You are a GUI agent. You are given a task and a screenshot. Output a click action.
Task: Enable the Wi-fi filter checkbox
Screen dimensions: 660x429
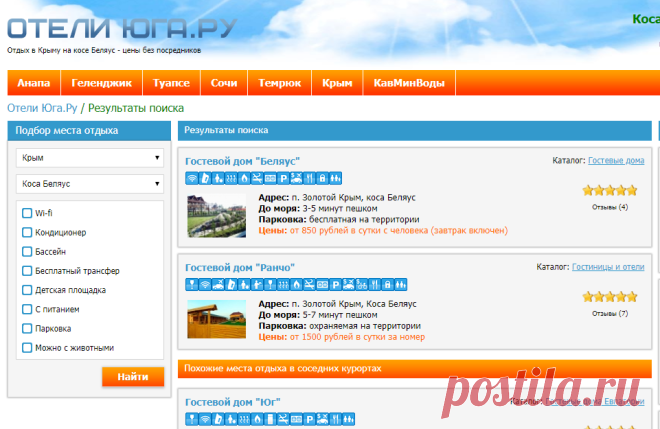(x=27, y=213)
